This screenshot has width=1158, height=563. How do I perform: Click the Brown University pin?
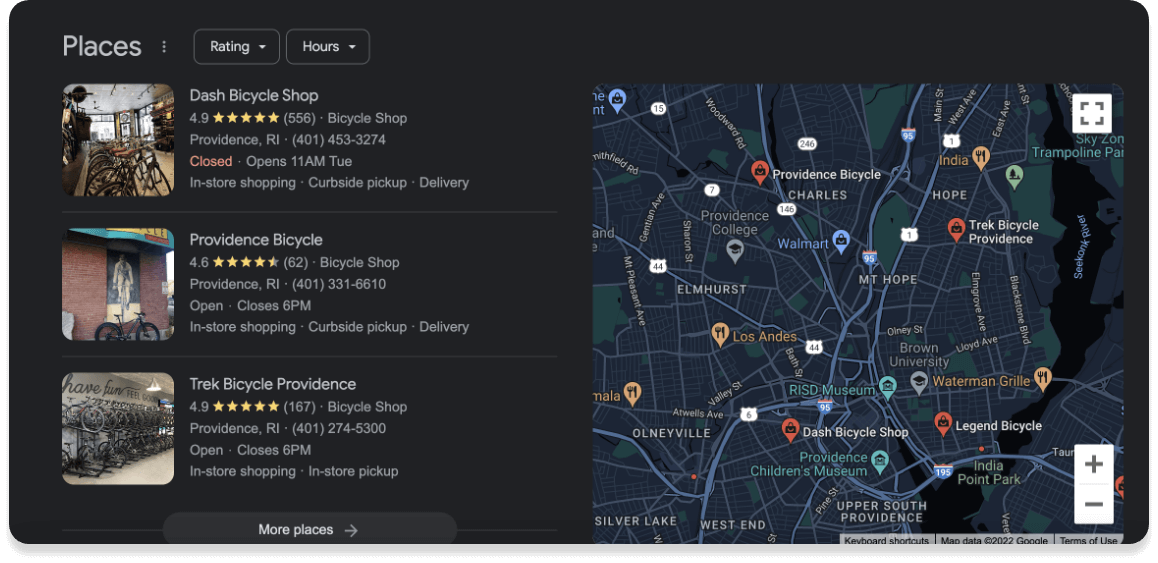point(919,382)
